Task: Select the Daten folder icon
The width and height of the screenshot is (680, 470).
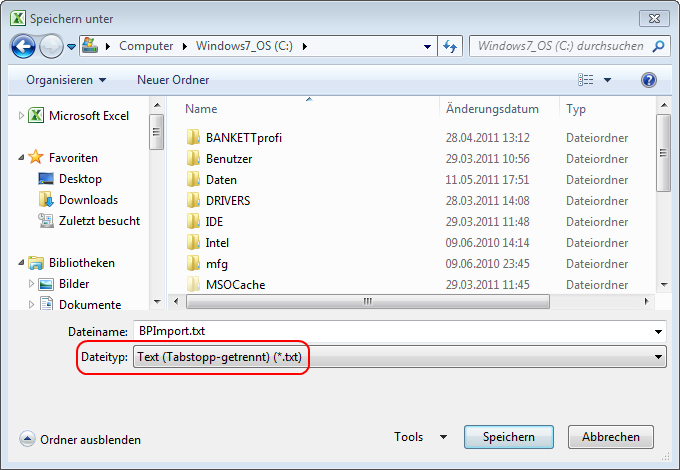Action: pos(193,180)
